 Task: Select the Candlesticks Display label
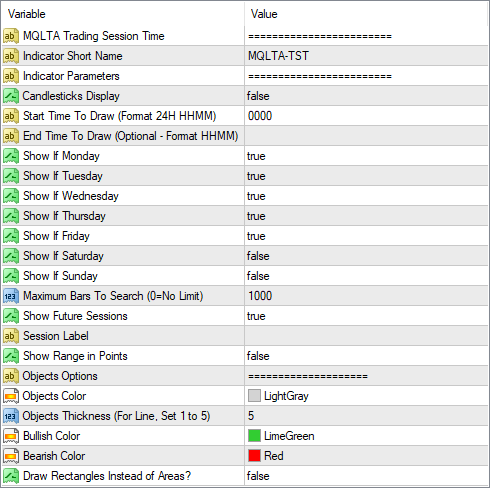[x=71, y=96]
